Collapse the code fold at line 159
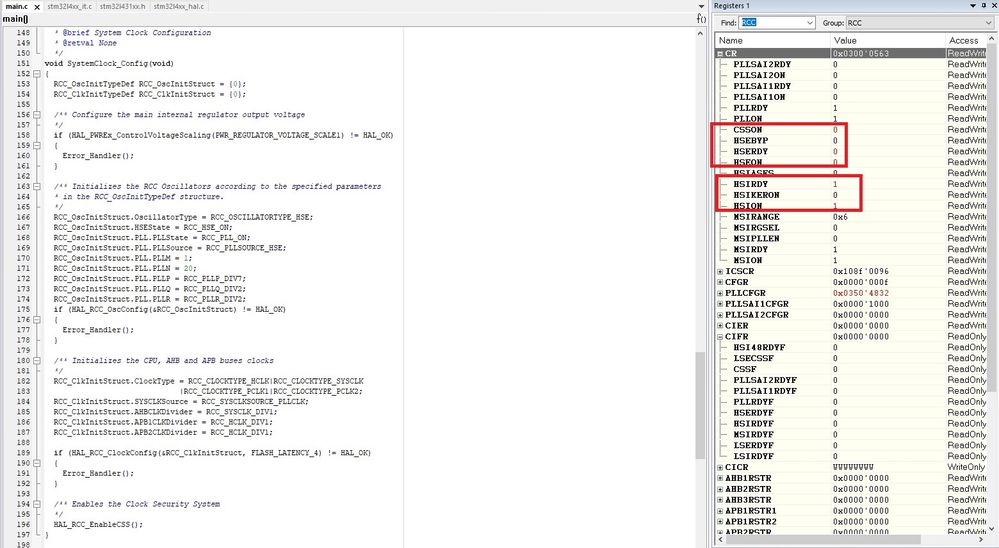999x548 pixels. click(x=38, y=145)
